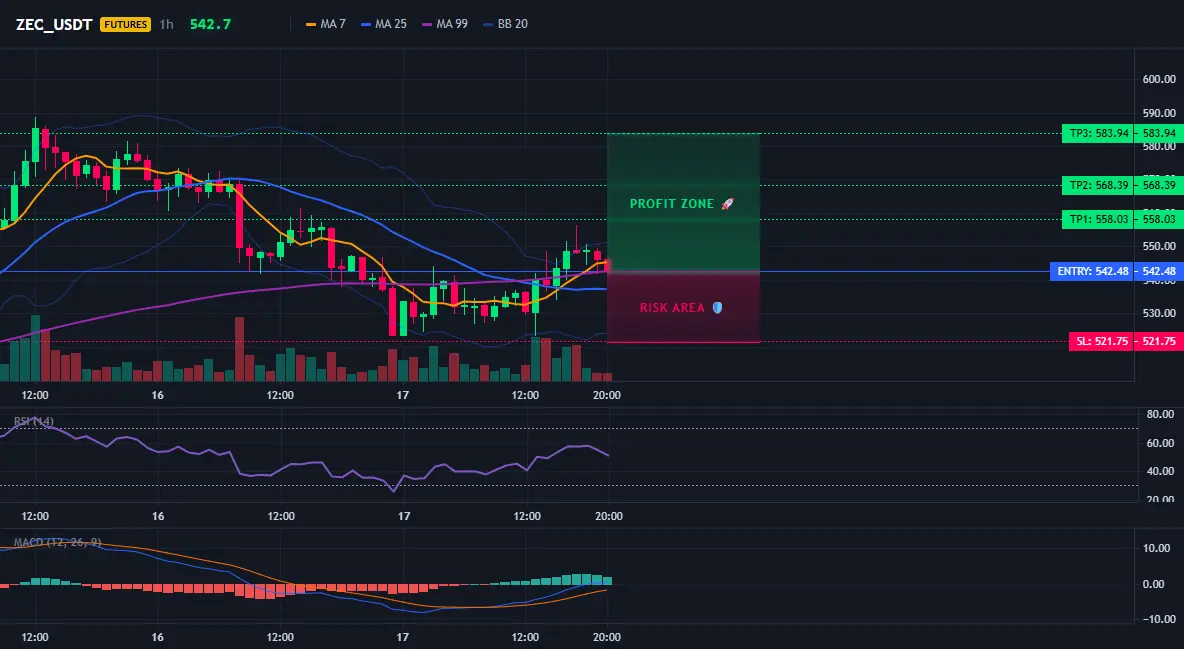The image size is (1184, 649).
Task: Toggle the MA 99 legend entry
Action: [445, 24]
